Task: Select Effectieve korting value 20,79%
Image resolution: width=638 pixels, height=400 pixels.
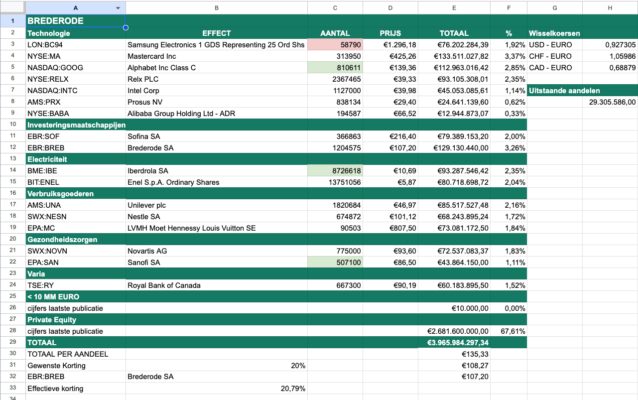Action: (x=216, y=389)
